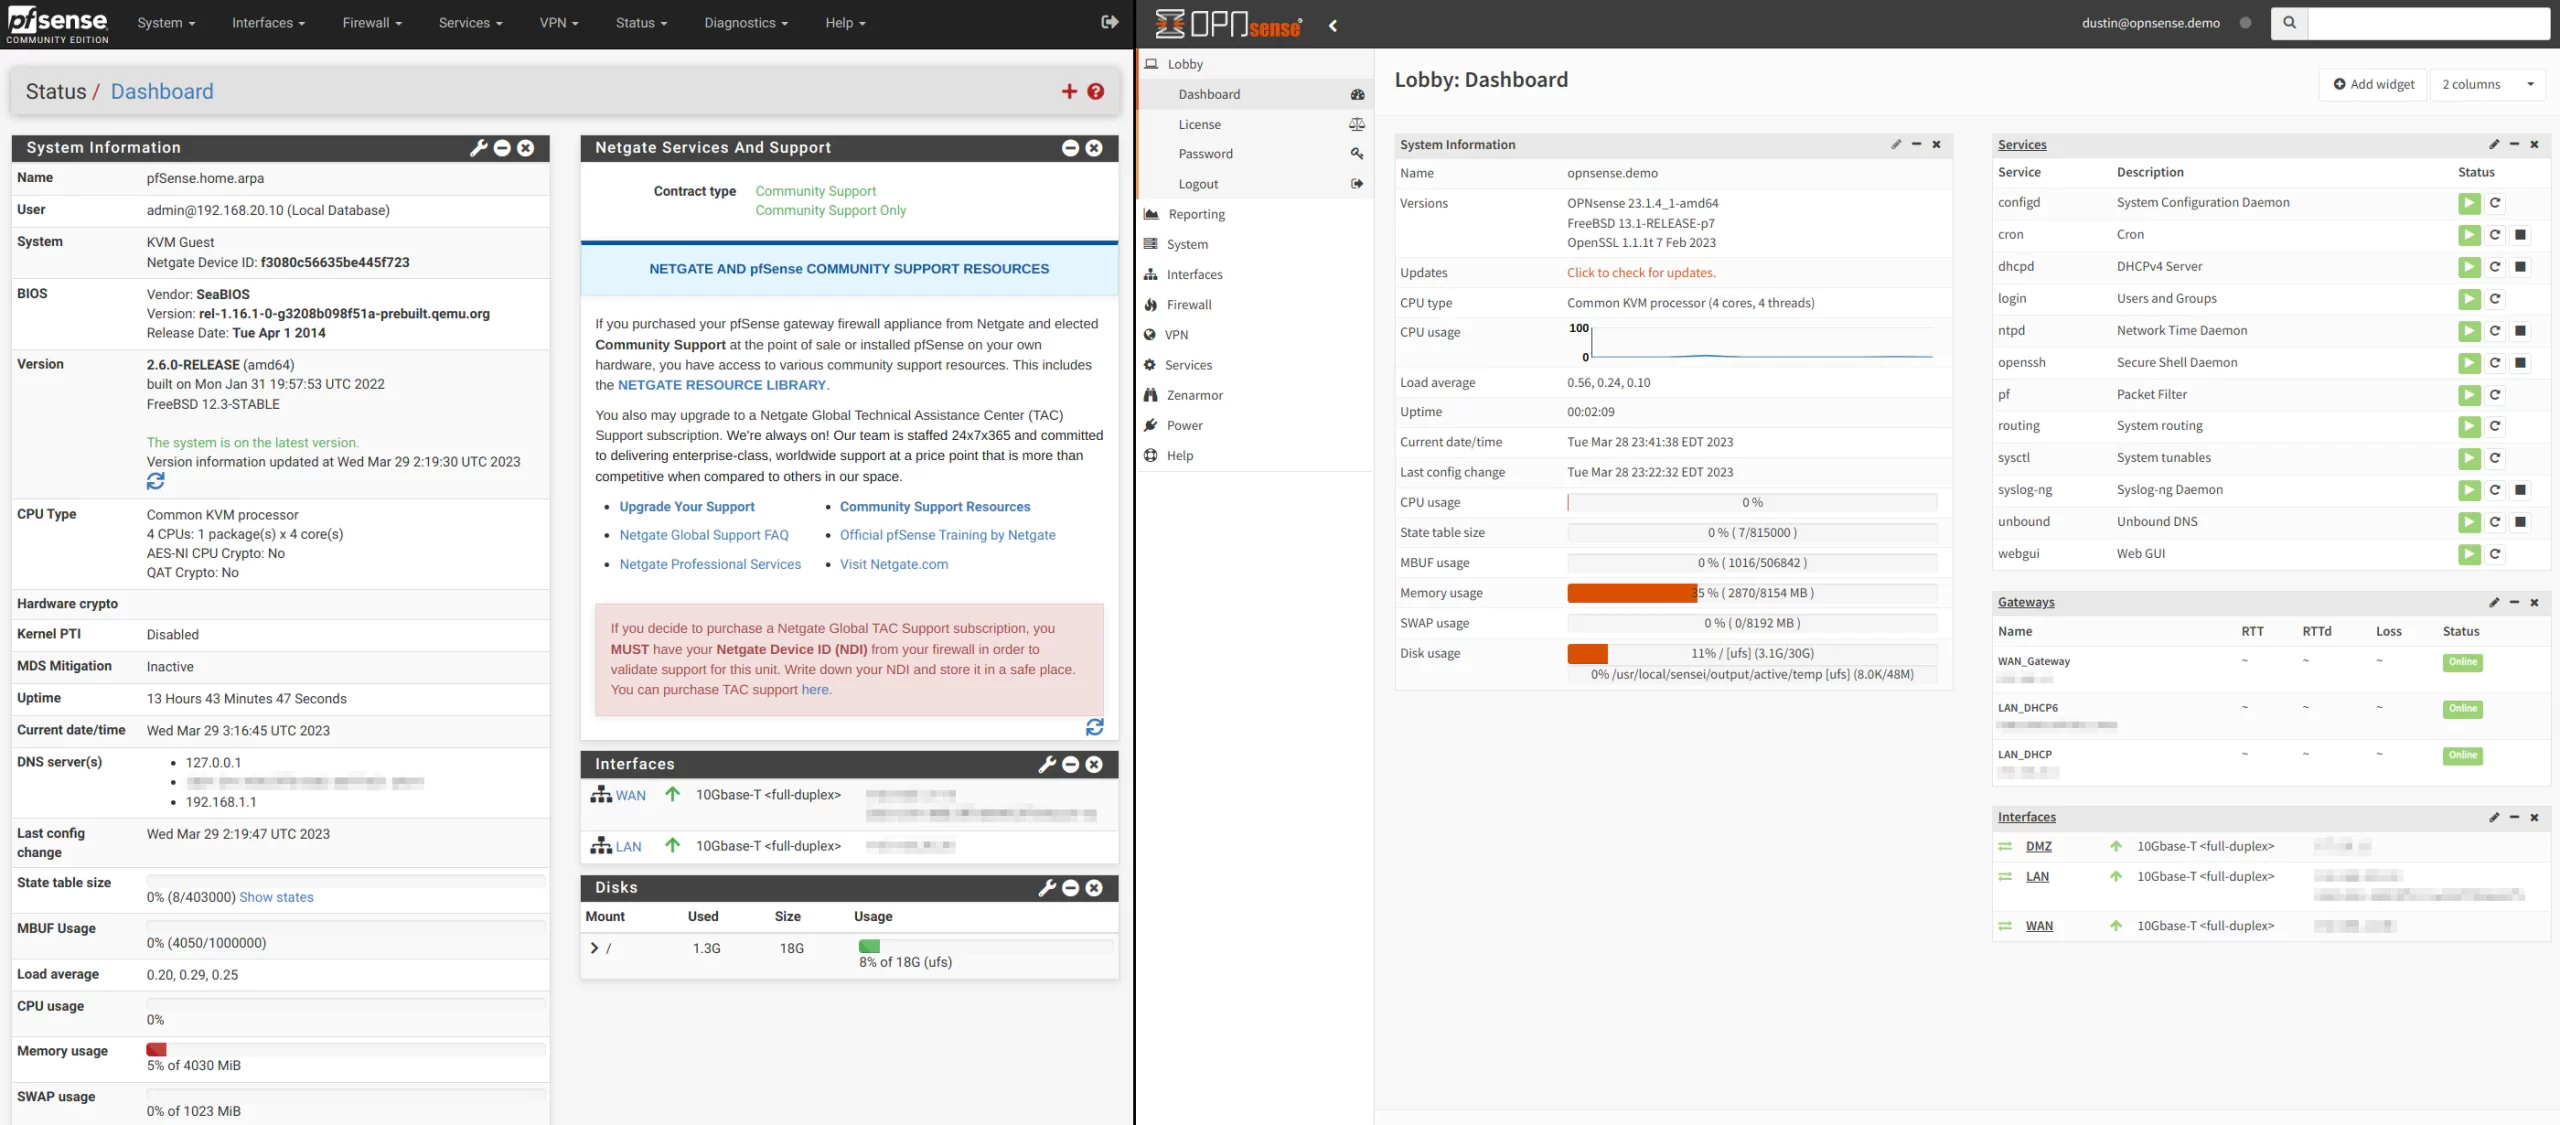Screen dimensions: 2560x1125
Task: Restart the dhcpd service
Action: tap(2495, 267)
